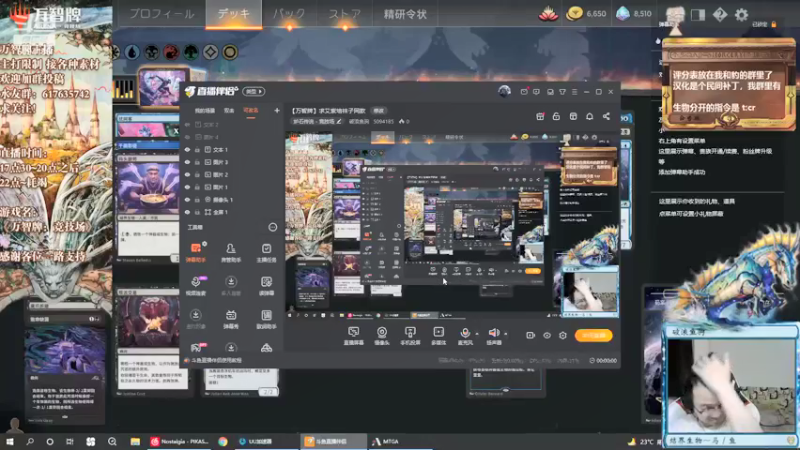Select the red mana filter icon
Screen dimensions: 800x450
point(171,52)
